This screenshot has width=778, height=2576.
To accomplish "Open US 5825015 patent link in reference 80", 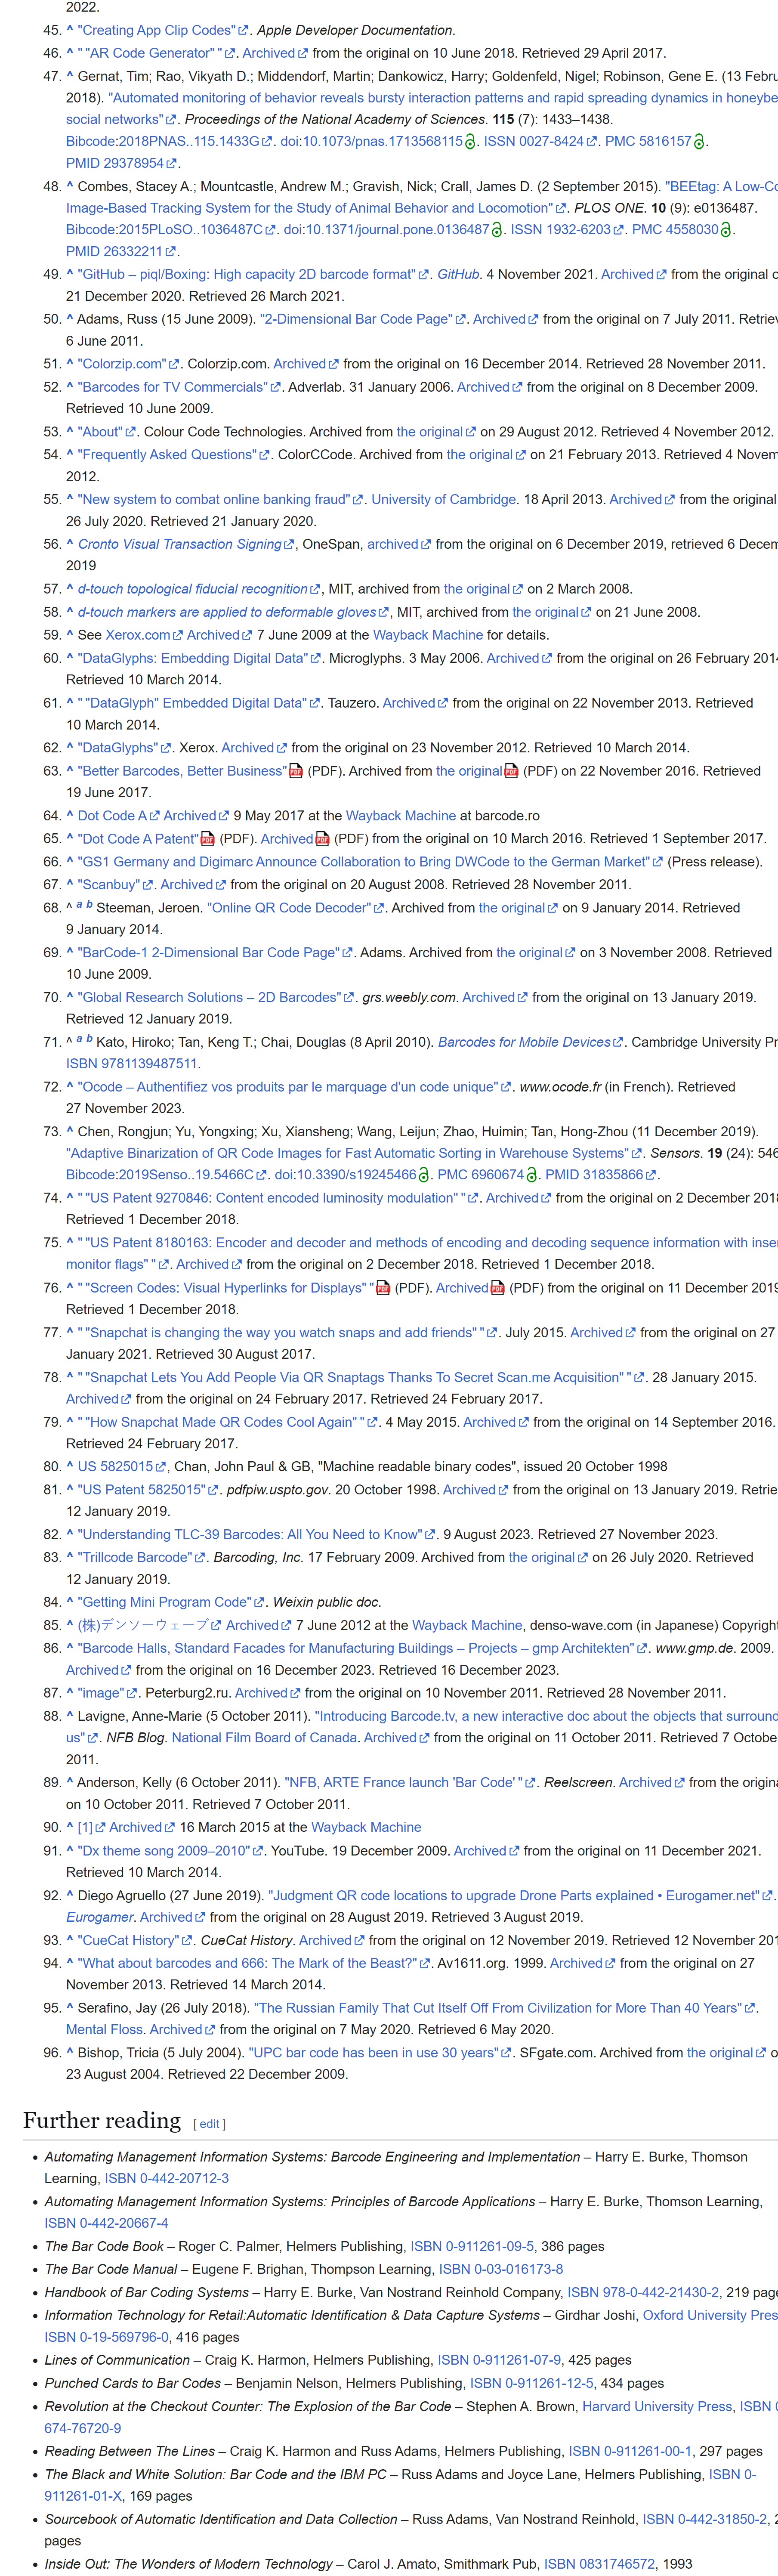I will pos(115,1466).
